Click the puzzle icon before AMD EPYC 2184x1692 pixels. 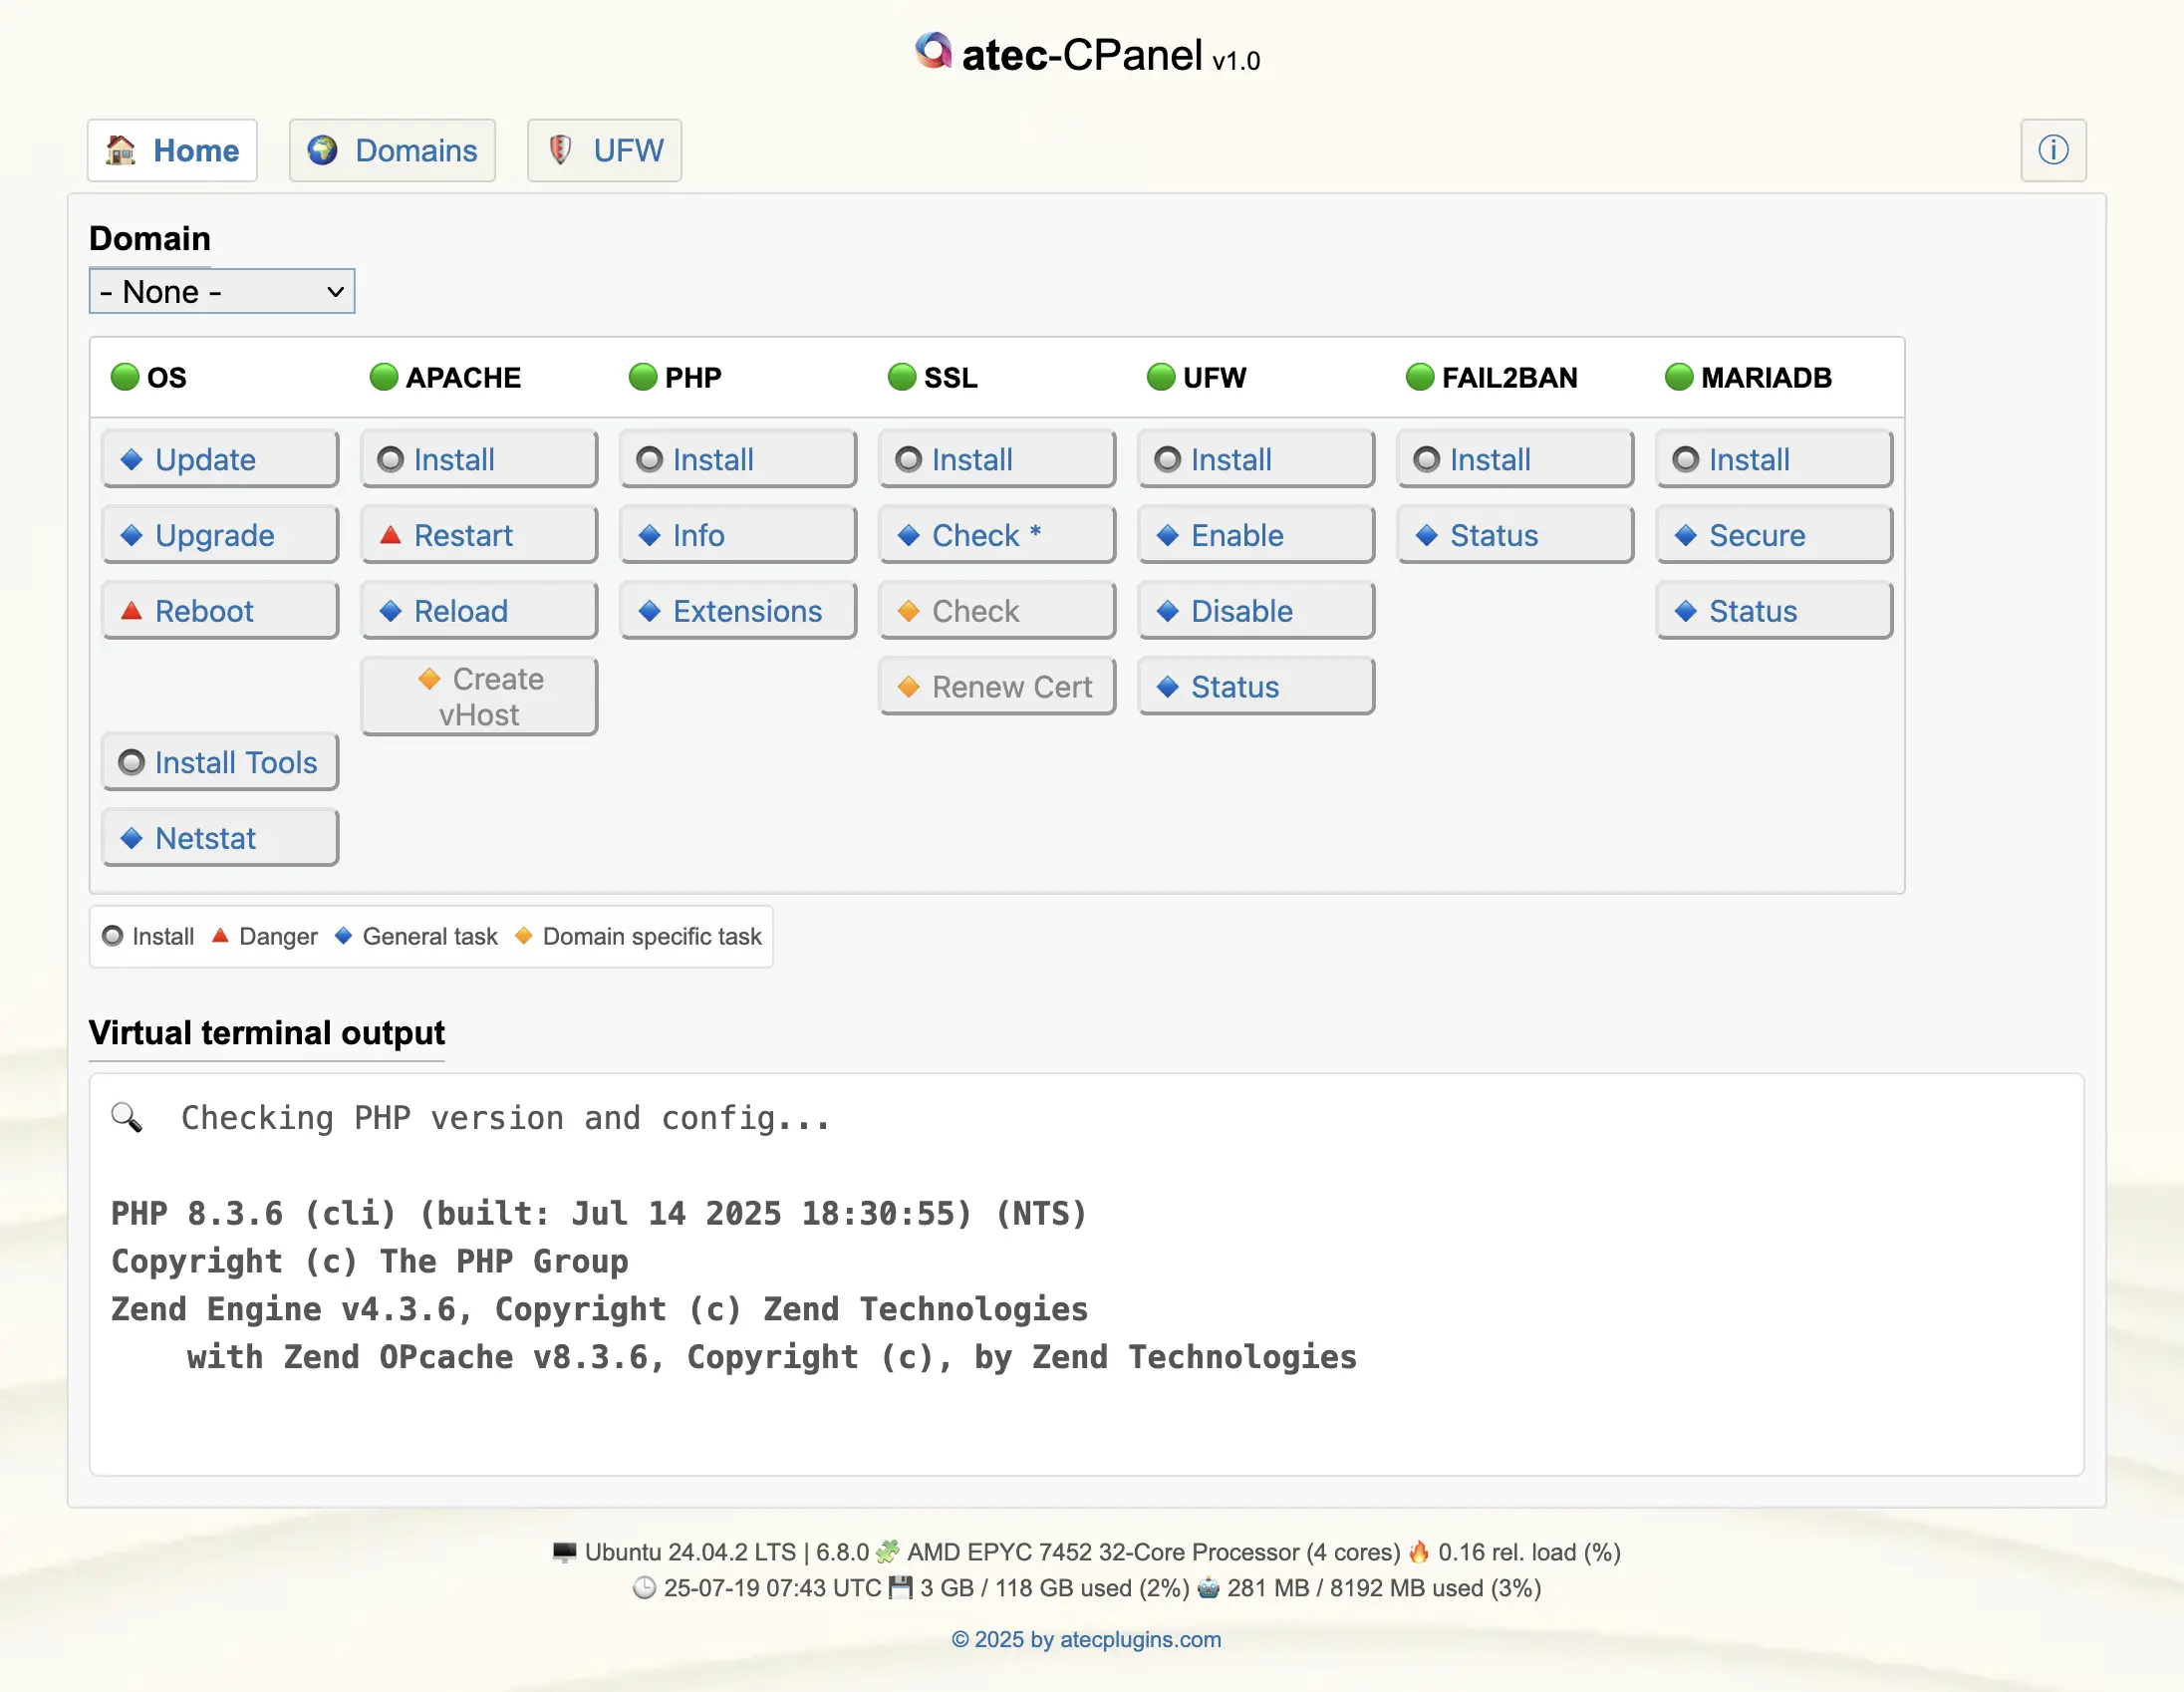(x=888, y=1552)
